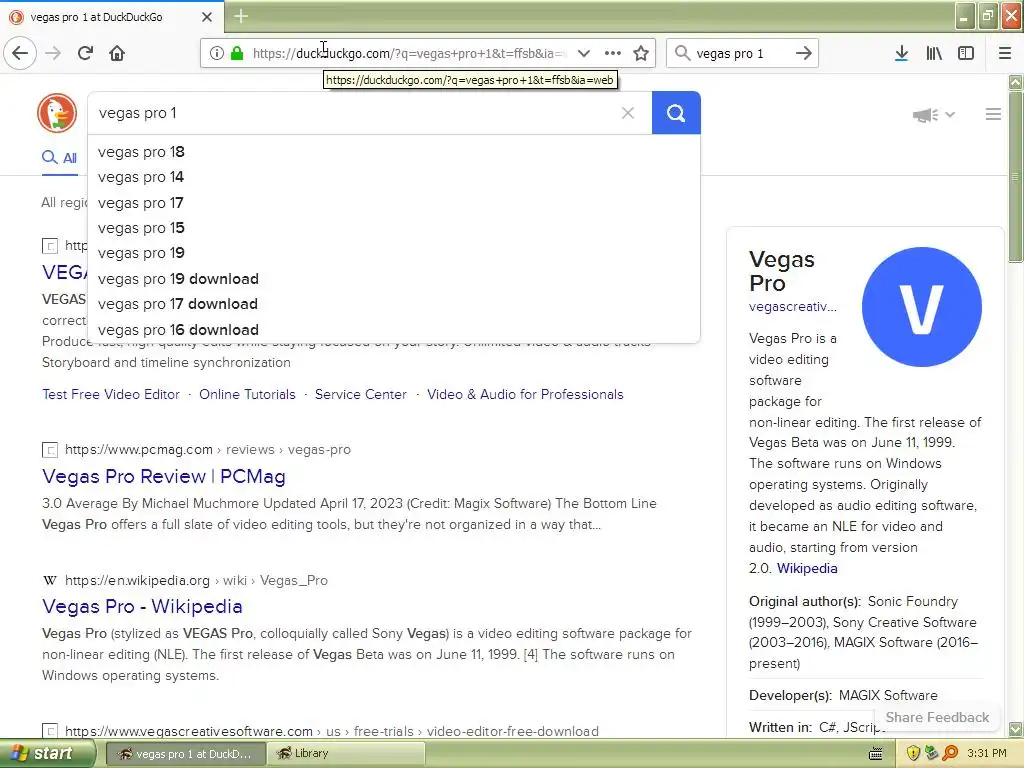Click the vegas pro 1 at DuckD... taskbar button
This screenshot has height=768, width=1024.
click(x=185, y=753)
